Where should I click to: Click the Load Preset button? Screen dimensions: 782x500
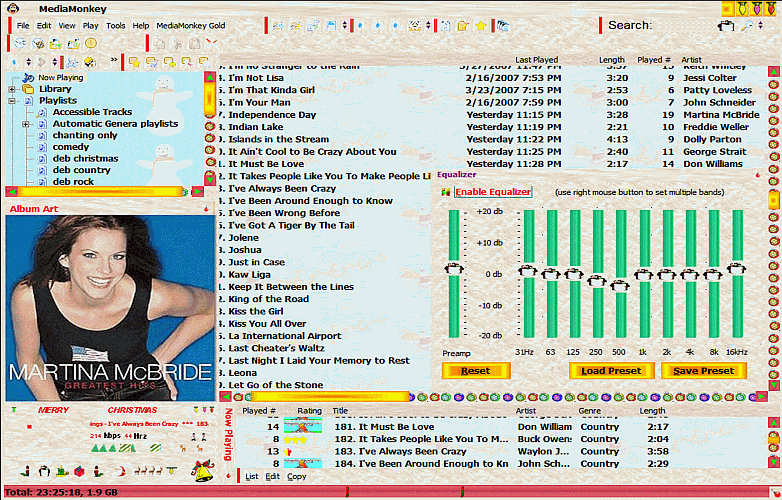pos(611,371)
